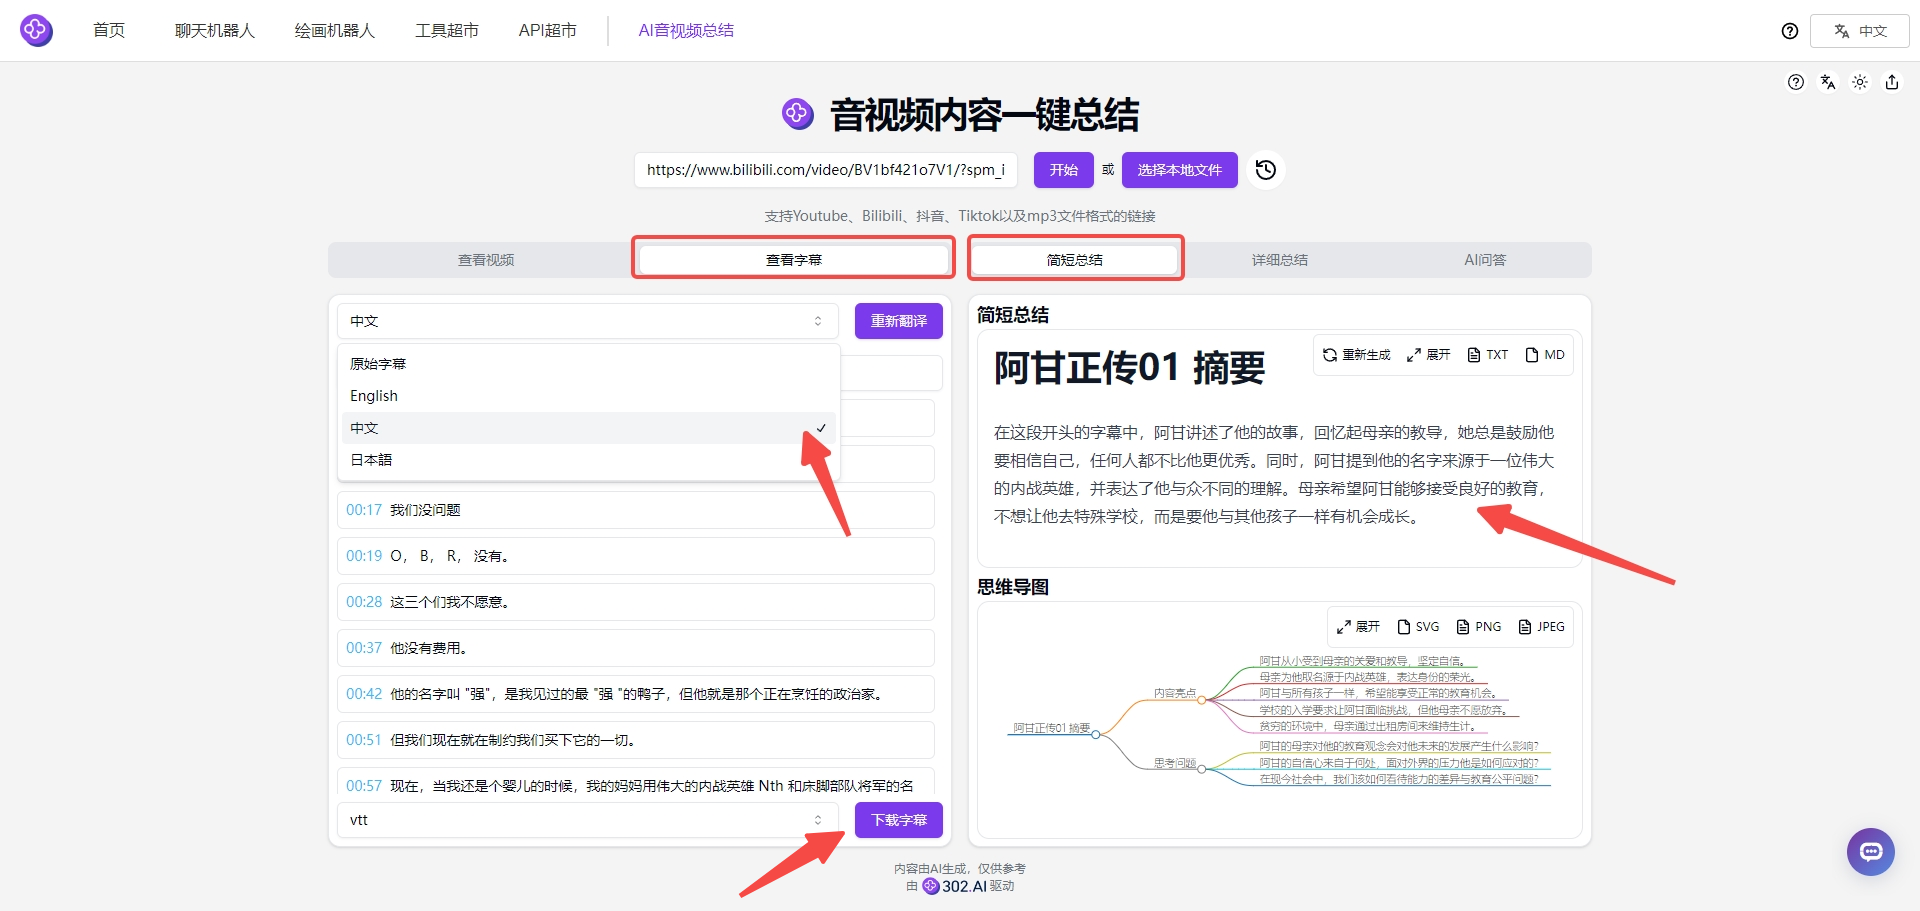Click the share upload icon
1920x911 pixels.
[1892, 82]
